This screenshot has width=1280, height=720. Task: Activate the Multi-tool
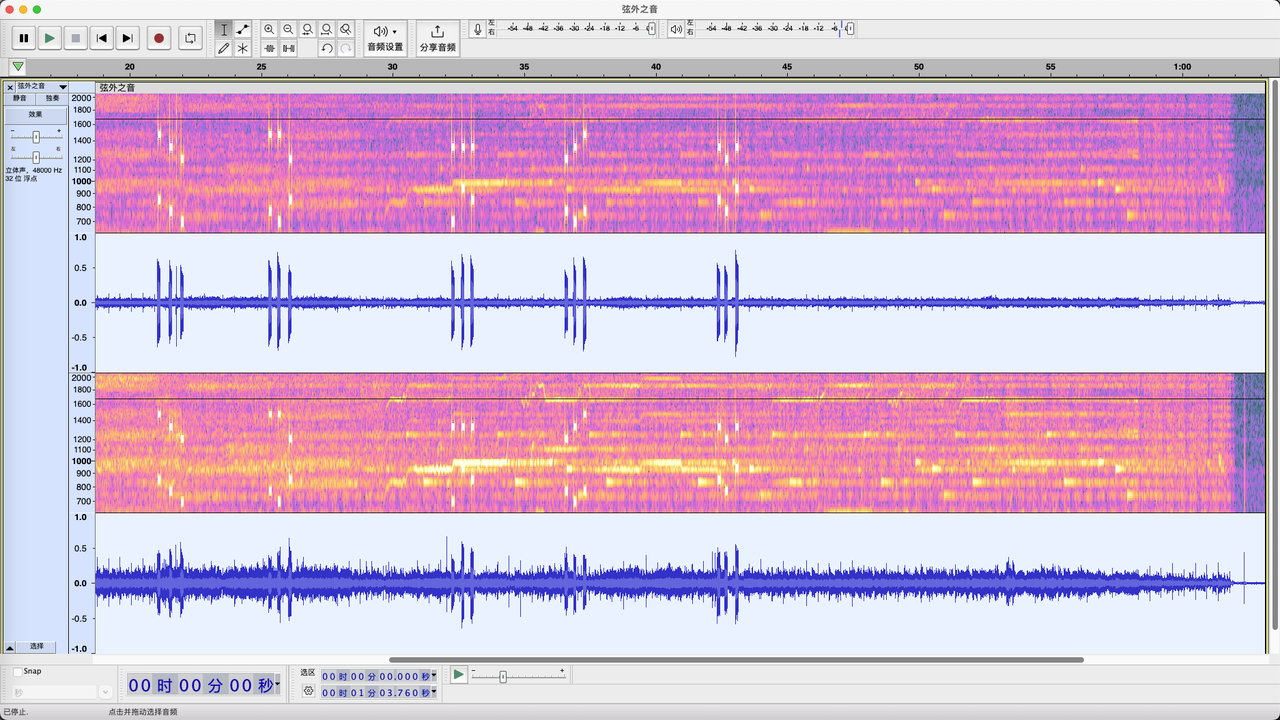click(x=242, y=48)
